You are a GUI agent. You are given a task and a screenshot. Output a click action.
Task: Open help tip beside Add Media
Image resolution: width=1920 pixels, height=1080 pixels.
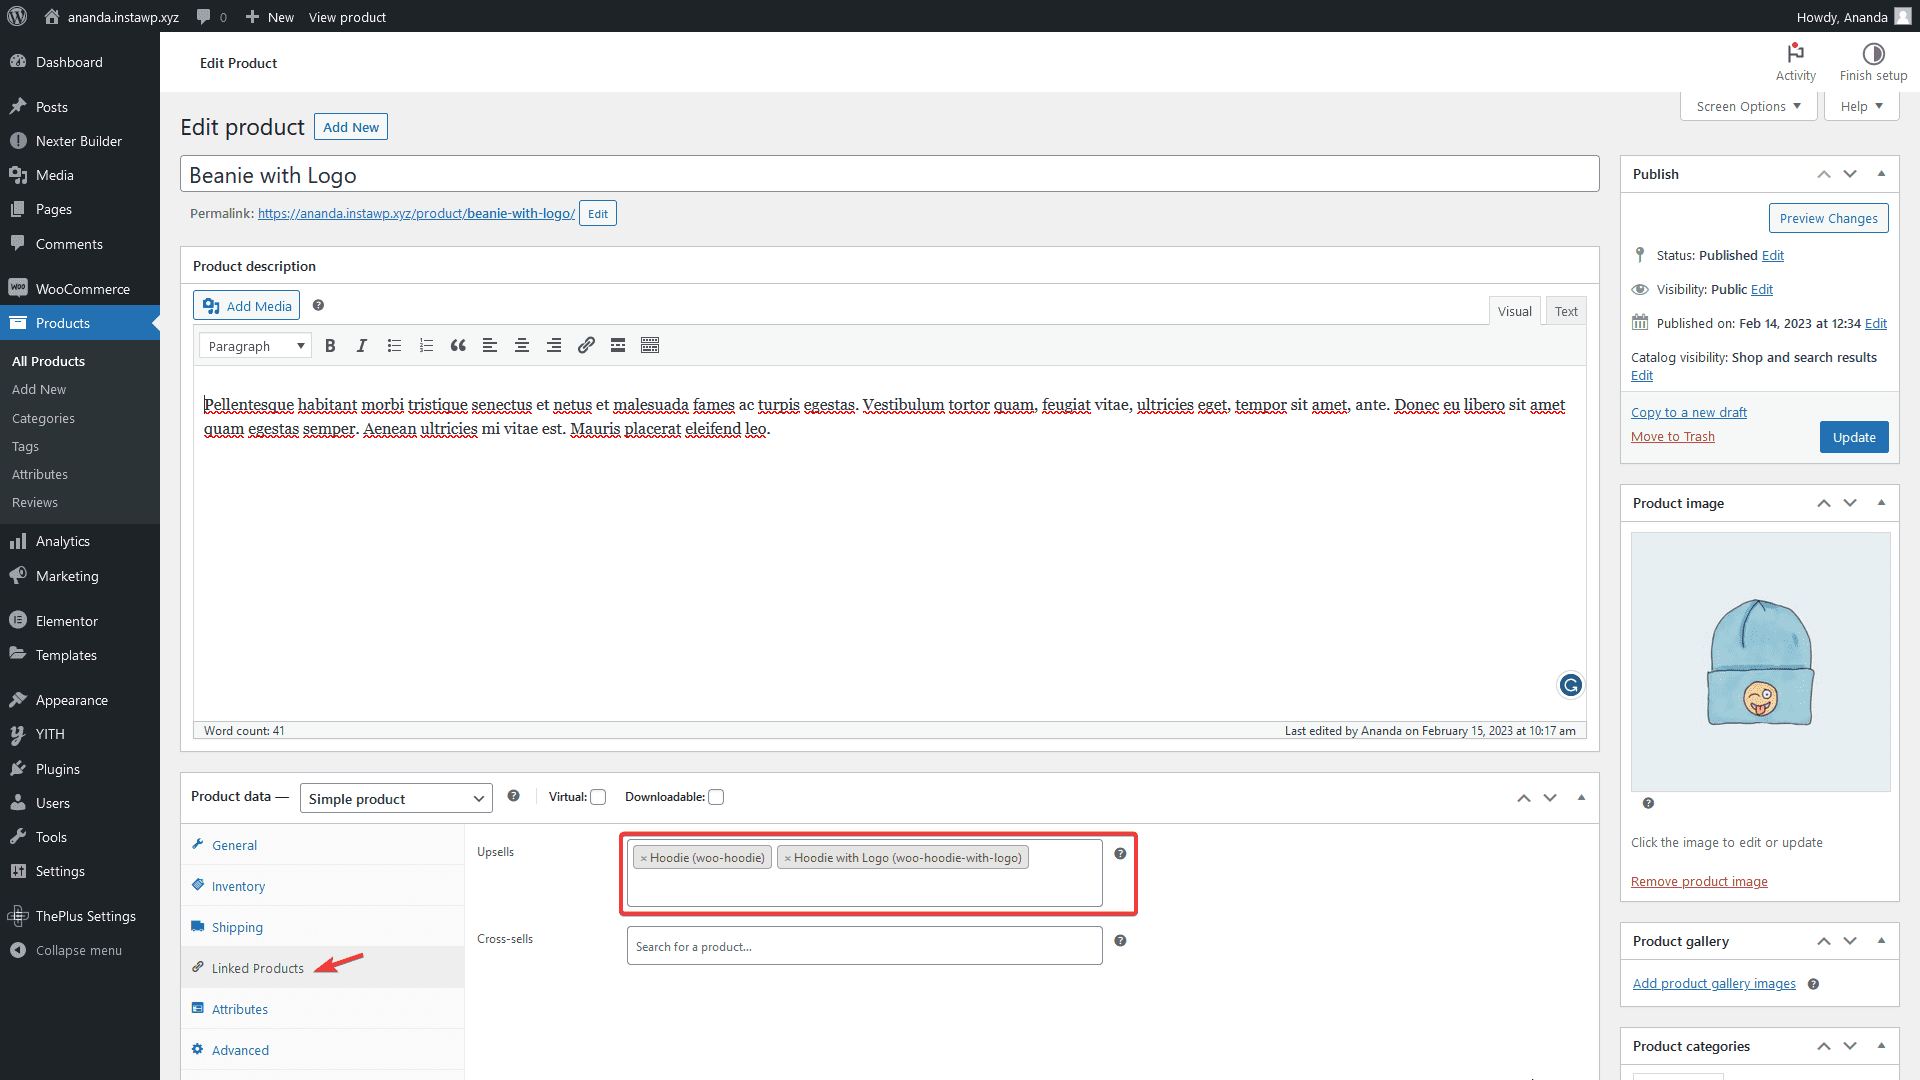pyautogui.click(x=318, y=305)
